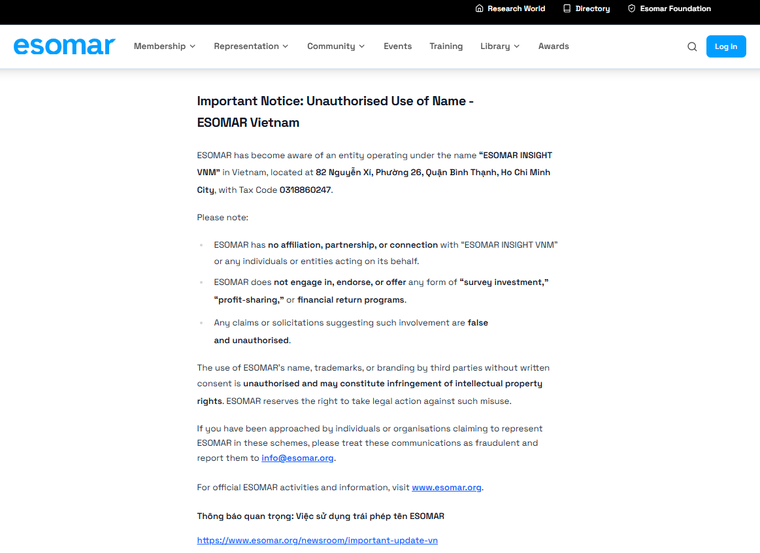Open the Events page
Image resolution: width=760 pixels, height=553 pixels.
coord(397,46)
